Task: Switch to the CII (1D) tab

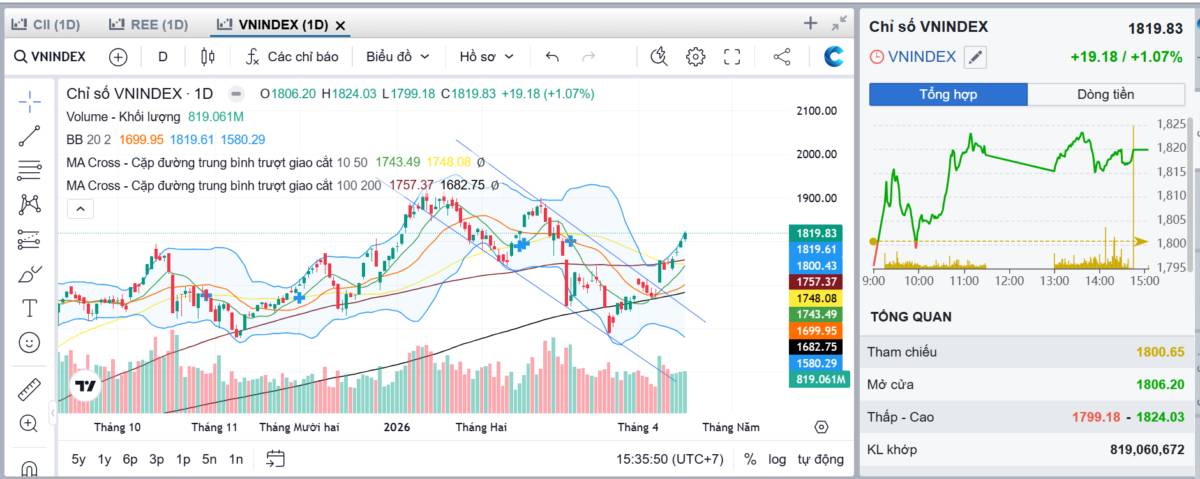Action: 46,25
